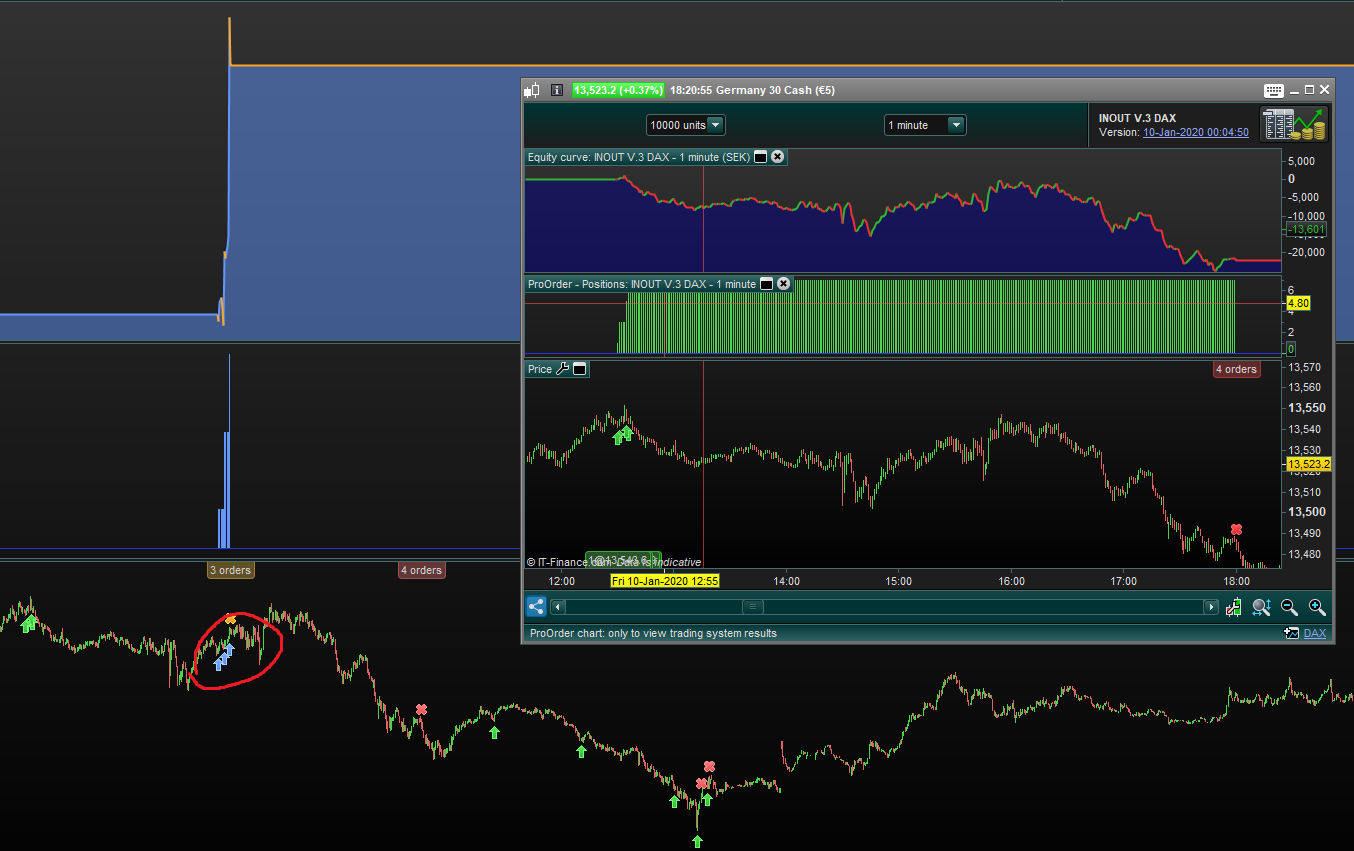Click the horizontal scrollbar thumb
This screenshot has width=1354, height=851.
pyautogui.click(x=752, y=607)
